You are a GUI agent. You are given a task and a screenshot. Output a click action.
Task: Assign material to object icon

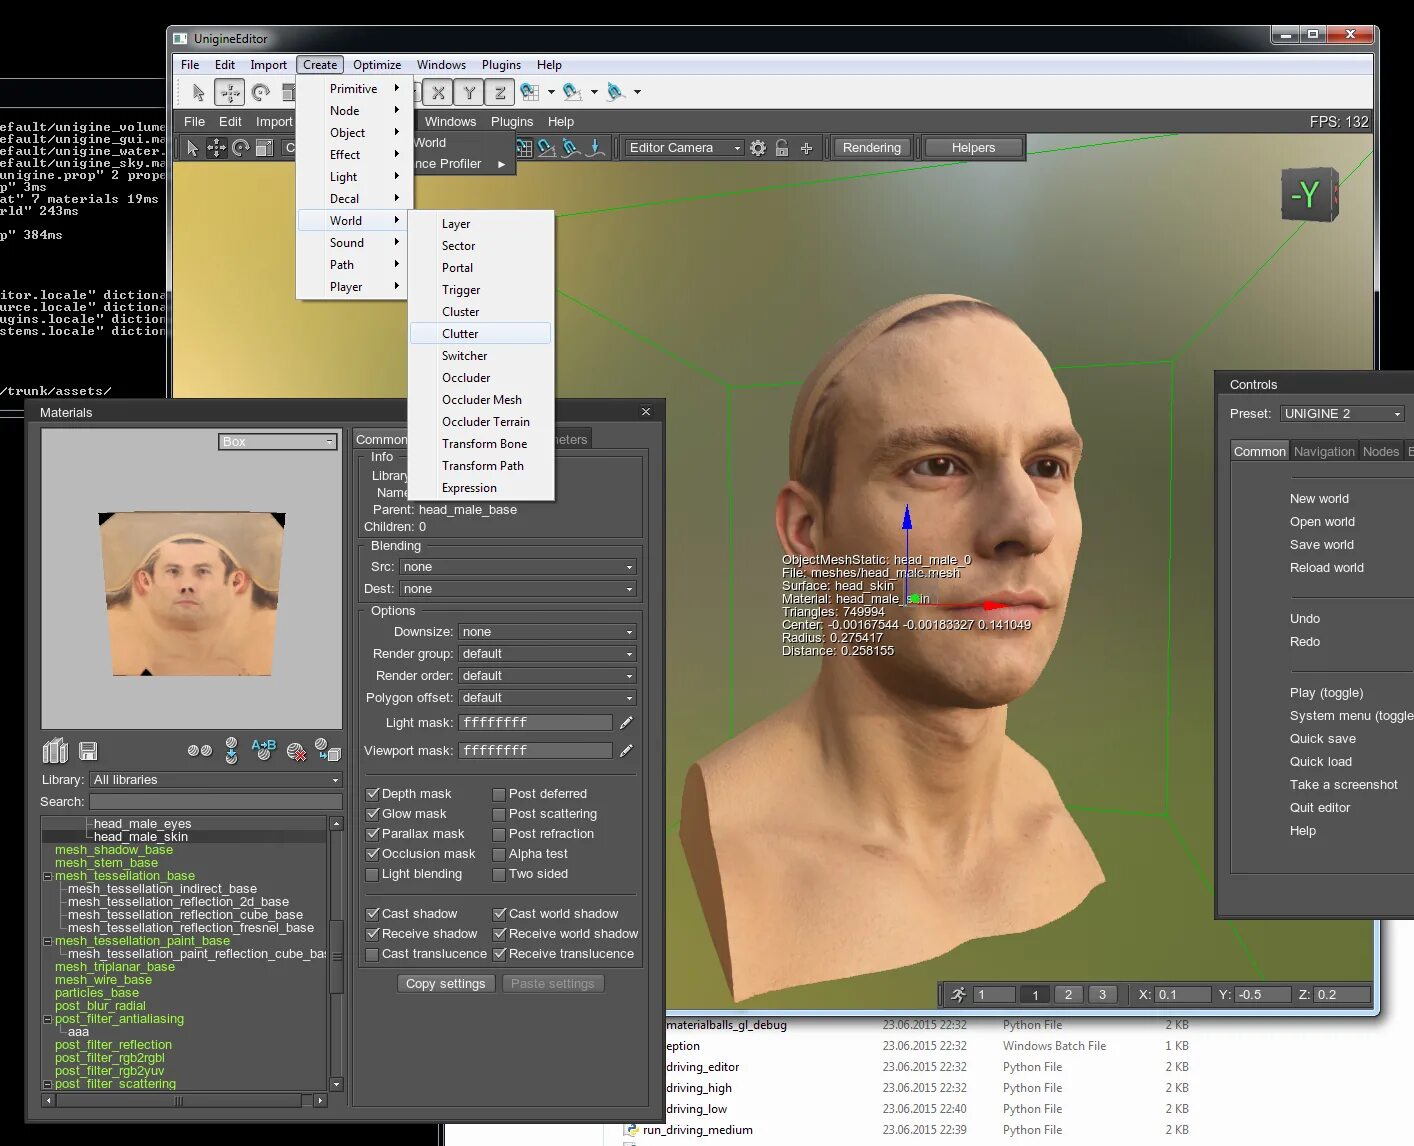coord(328,750)
